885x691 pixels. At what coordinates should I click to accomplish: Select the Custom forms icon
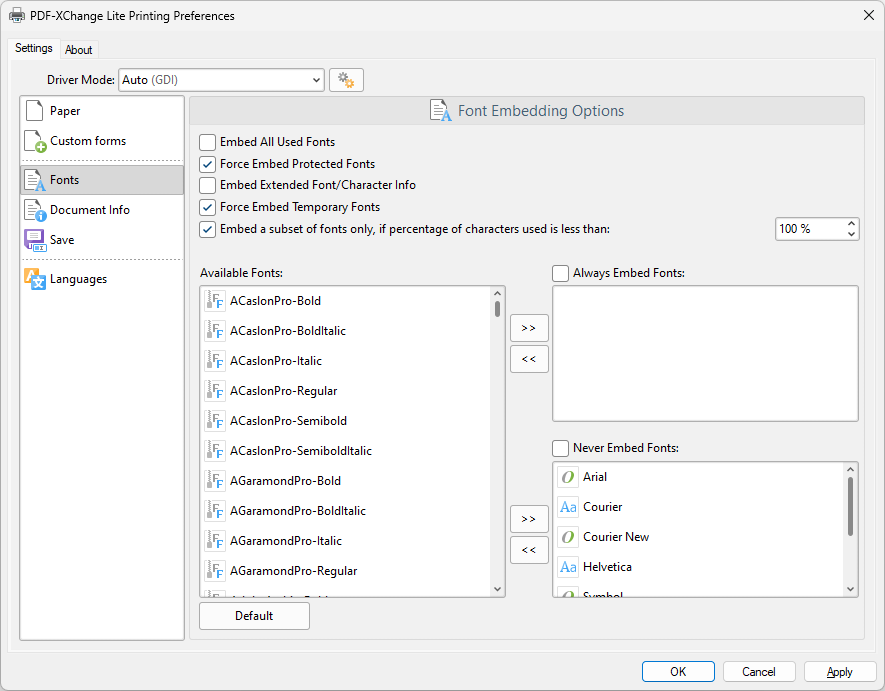[x=35, y=141]
